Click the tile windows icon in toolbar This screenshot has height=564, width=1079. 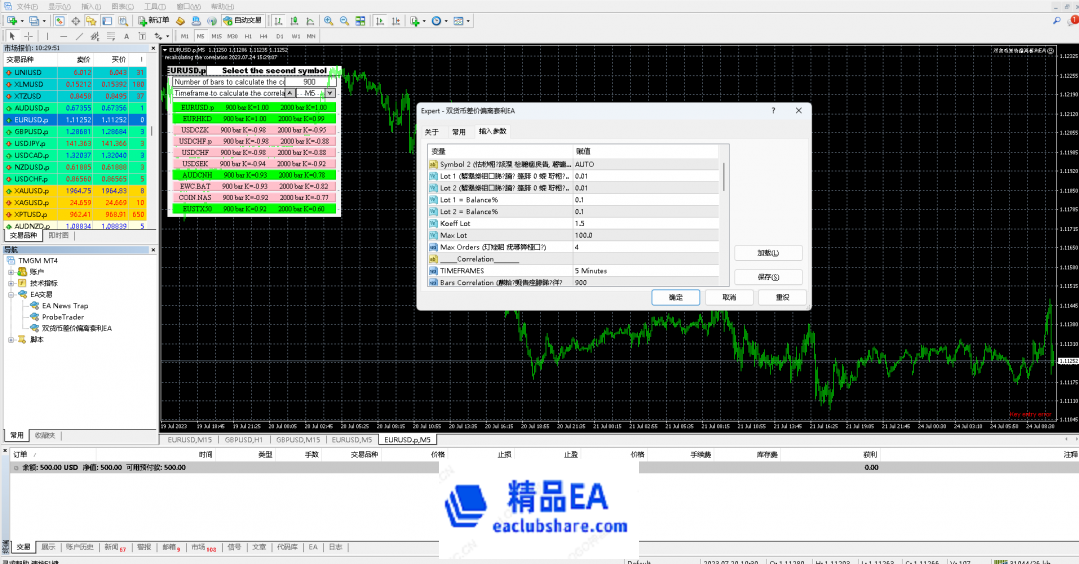click(x=361, y=20)
